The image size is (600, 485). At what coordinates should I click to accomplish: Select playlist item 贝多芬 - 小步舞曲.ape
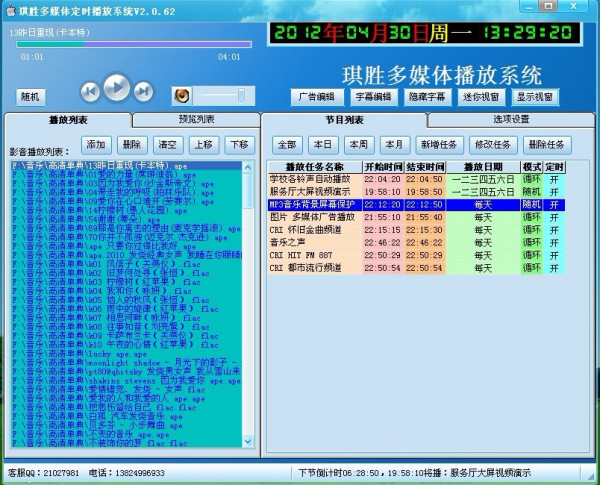click(127, 425)
